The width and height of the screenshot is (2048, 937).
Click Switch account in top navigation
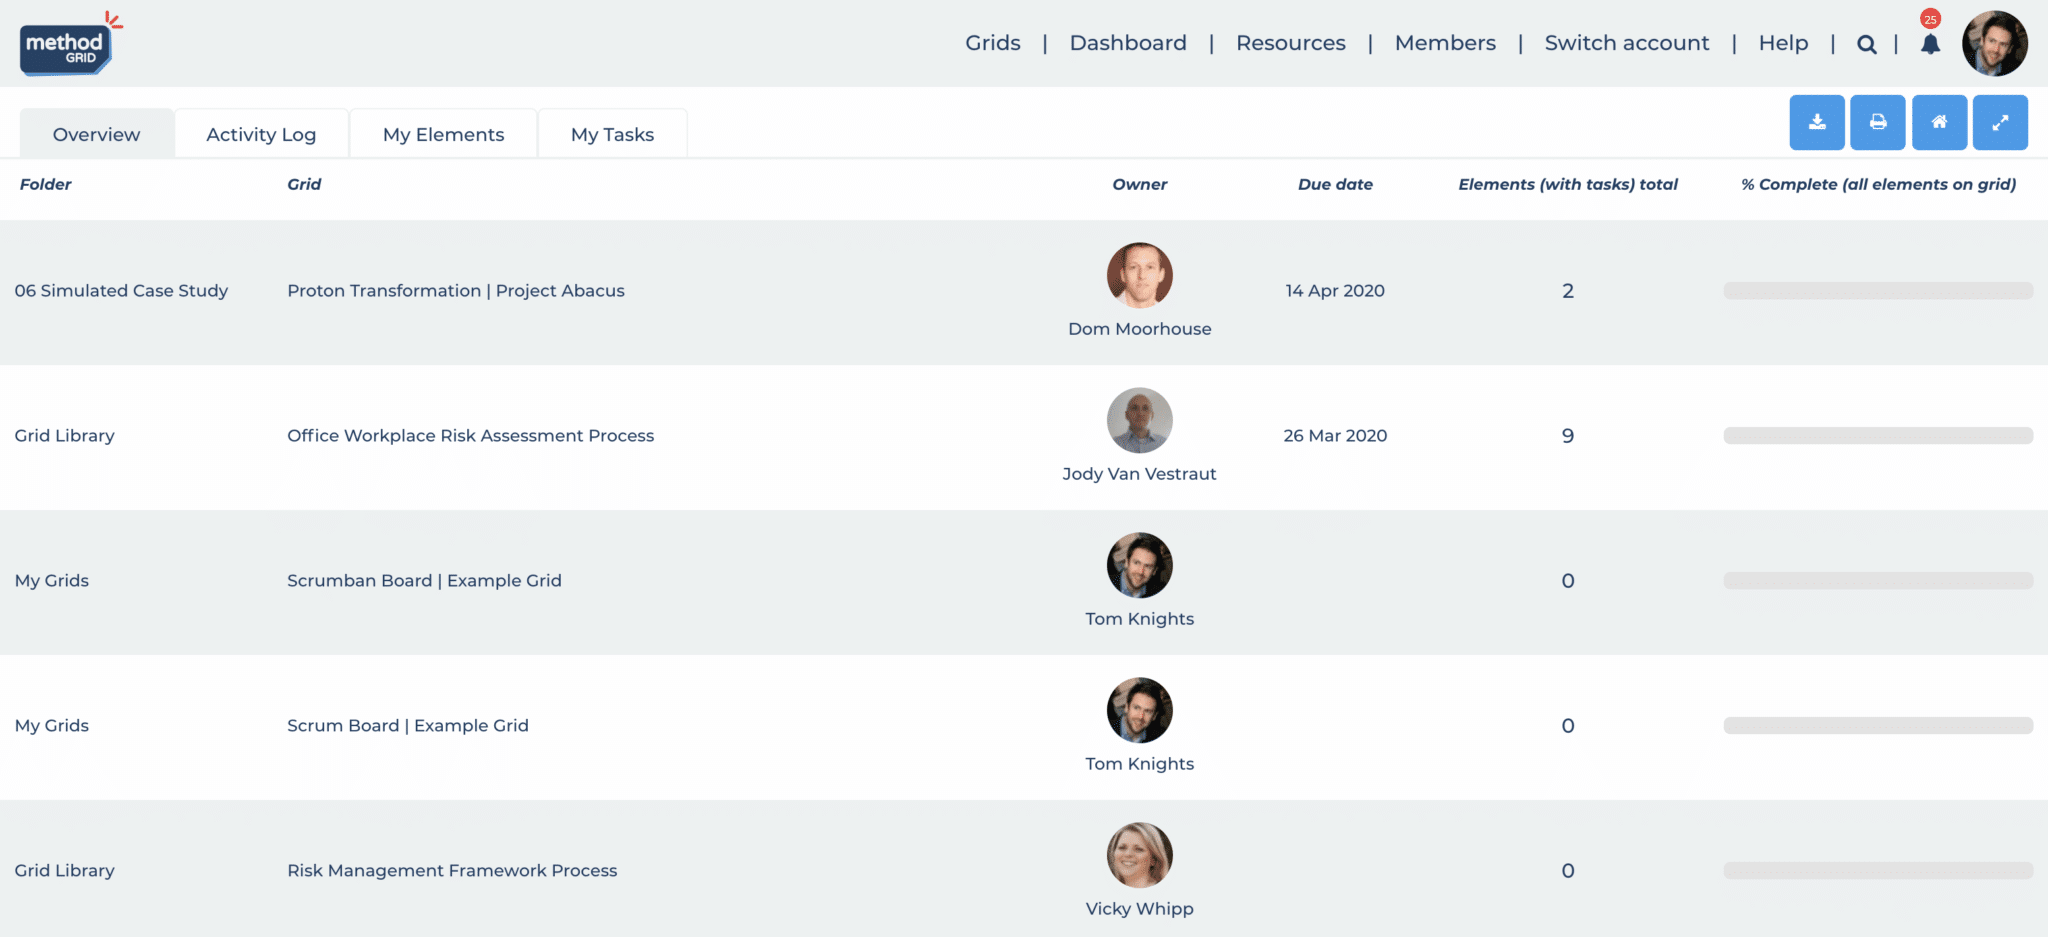(1627, 43)
